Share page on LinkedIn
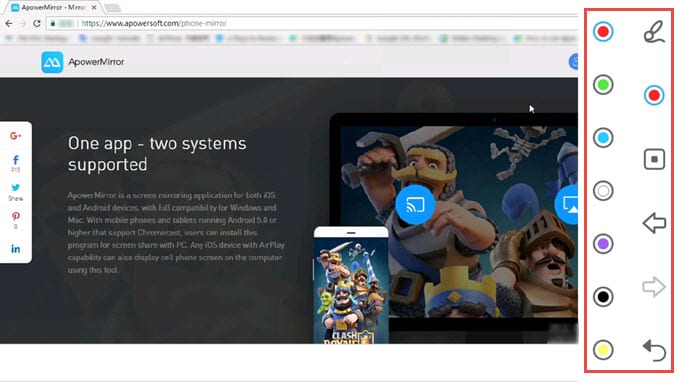The height and width of the screenshot is (382, 680). [x=16, y=249]
